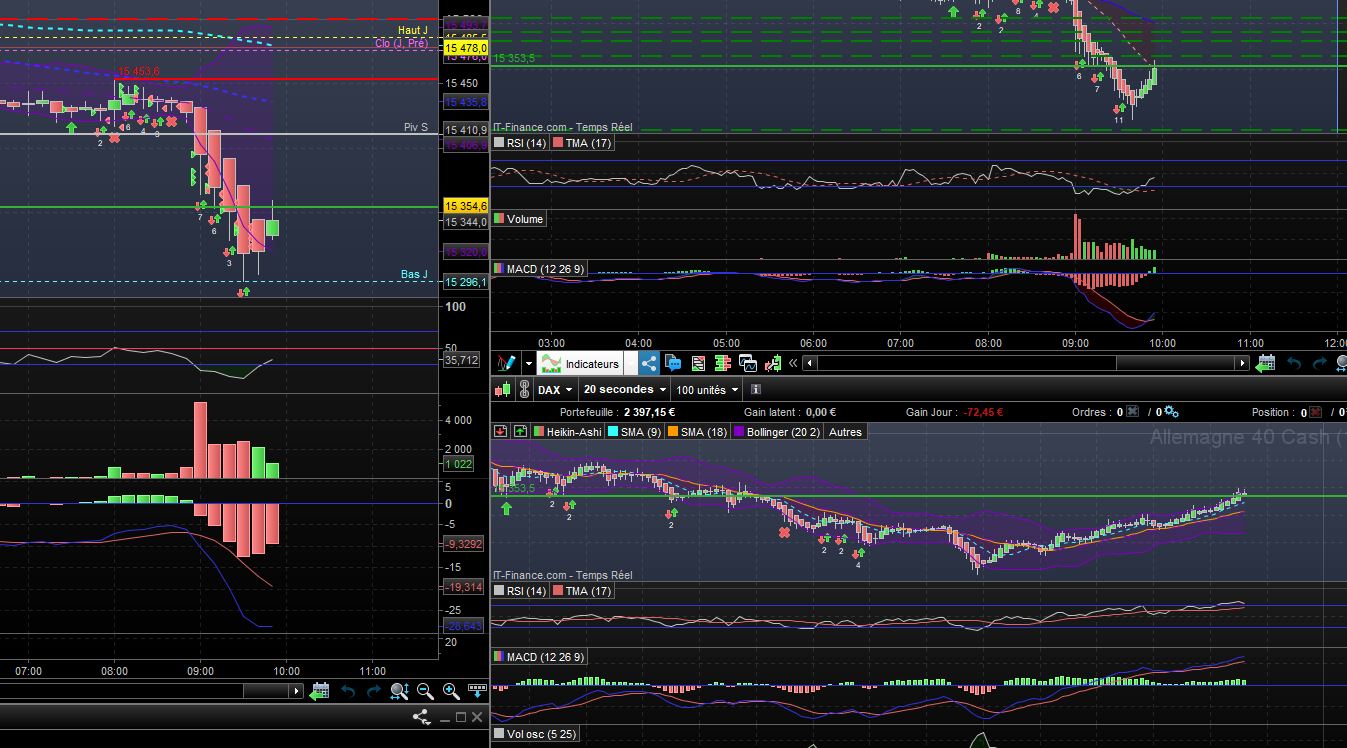
Task: Click the 15 354,6 current price tag
Action: pyautogui.click(x=466, y=206)
